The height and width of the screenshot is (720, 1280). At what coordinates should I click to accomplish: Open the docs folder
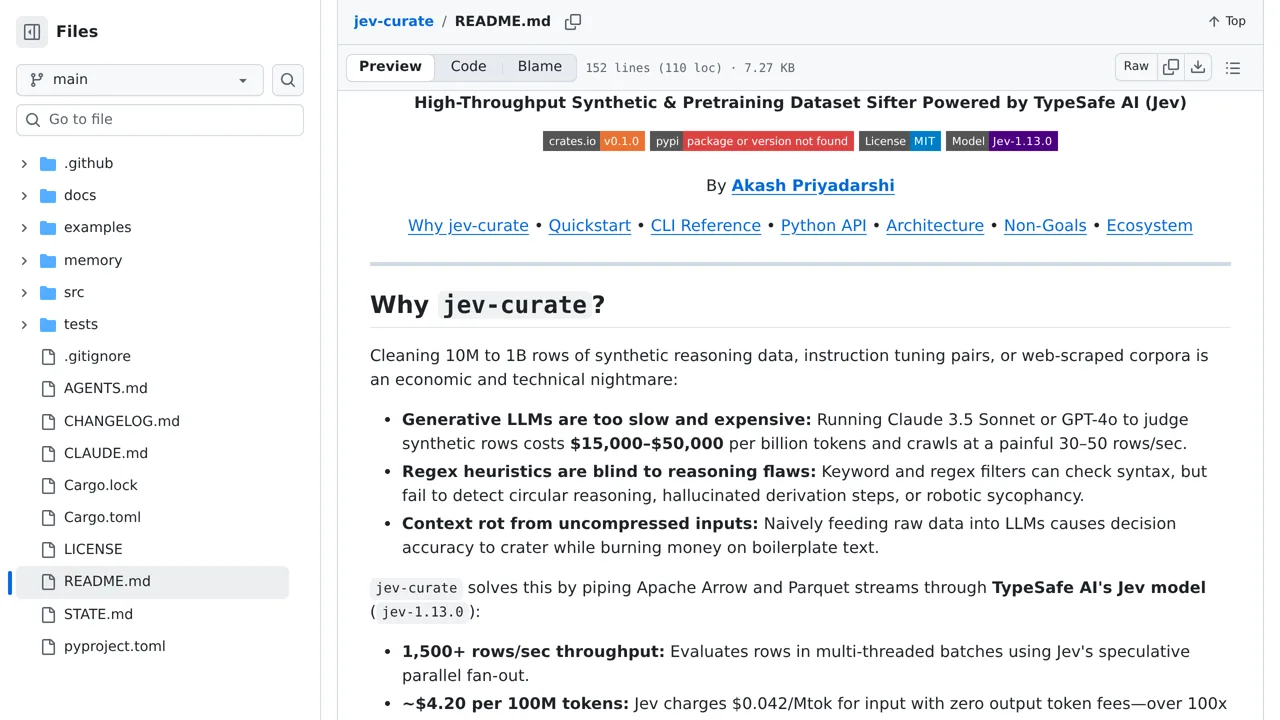(x=80, y=196)
